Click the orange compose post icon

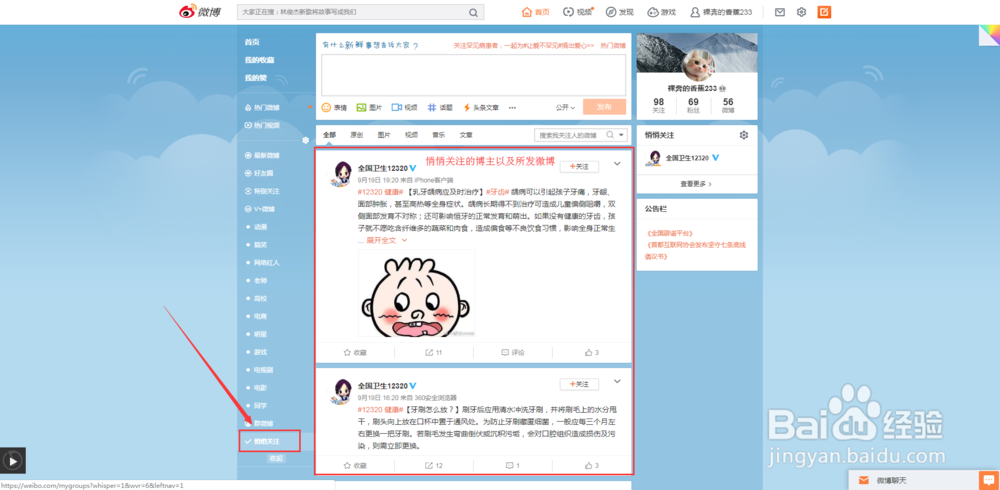[x=824, y=12]
